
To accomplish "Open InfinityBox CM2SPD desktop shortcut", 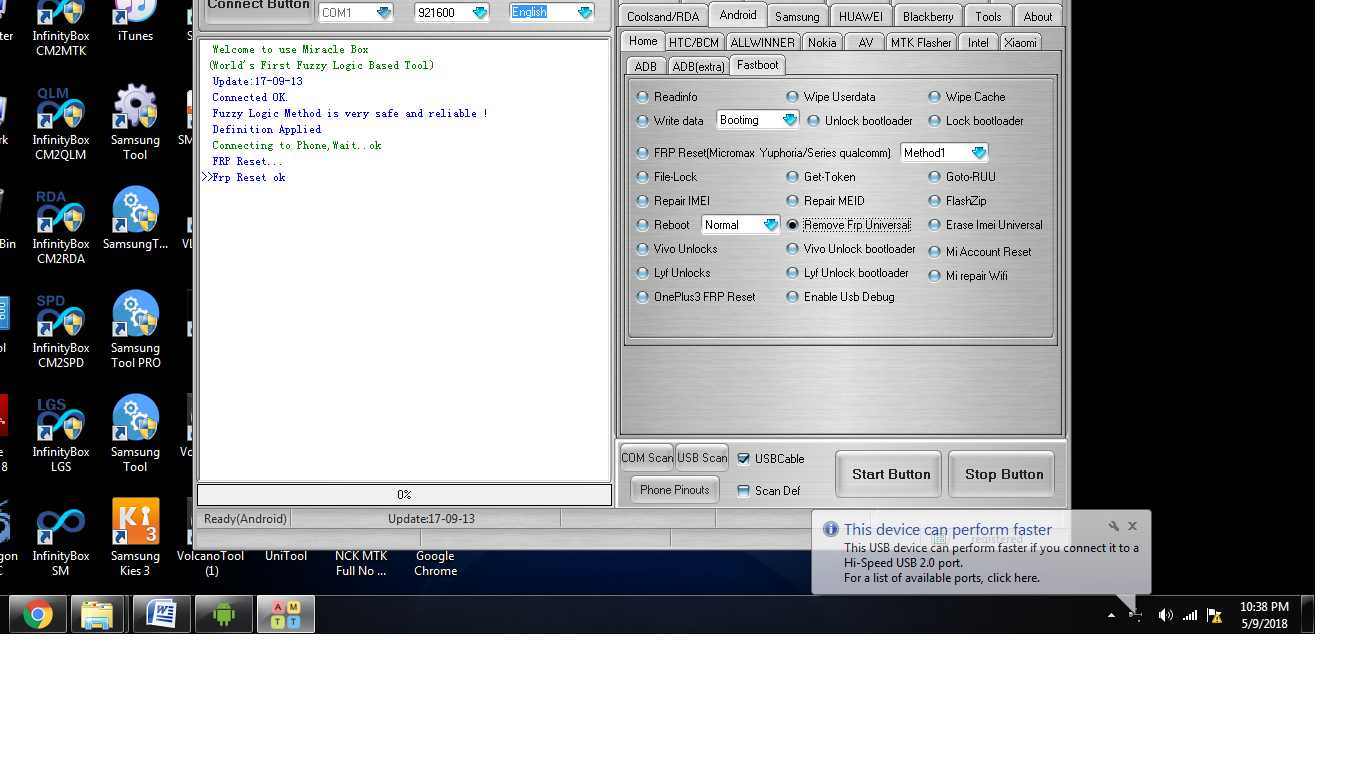I will click(61, 331).
